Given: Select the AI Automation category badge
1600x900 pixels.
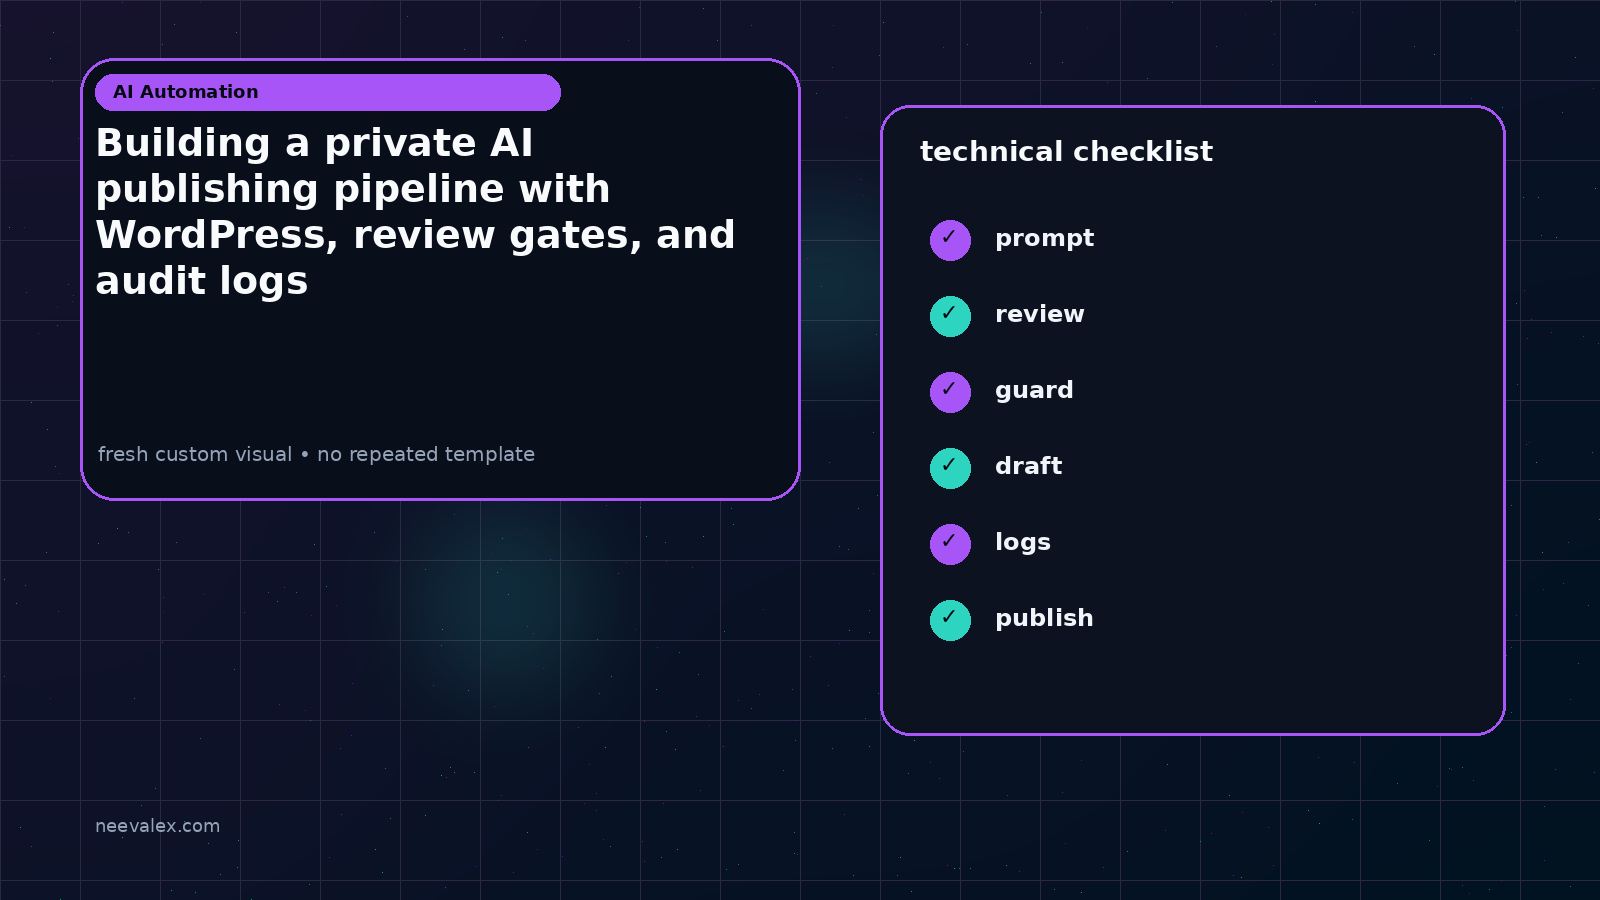Looking at the screenshot, I should [328, 92].
